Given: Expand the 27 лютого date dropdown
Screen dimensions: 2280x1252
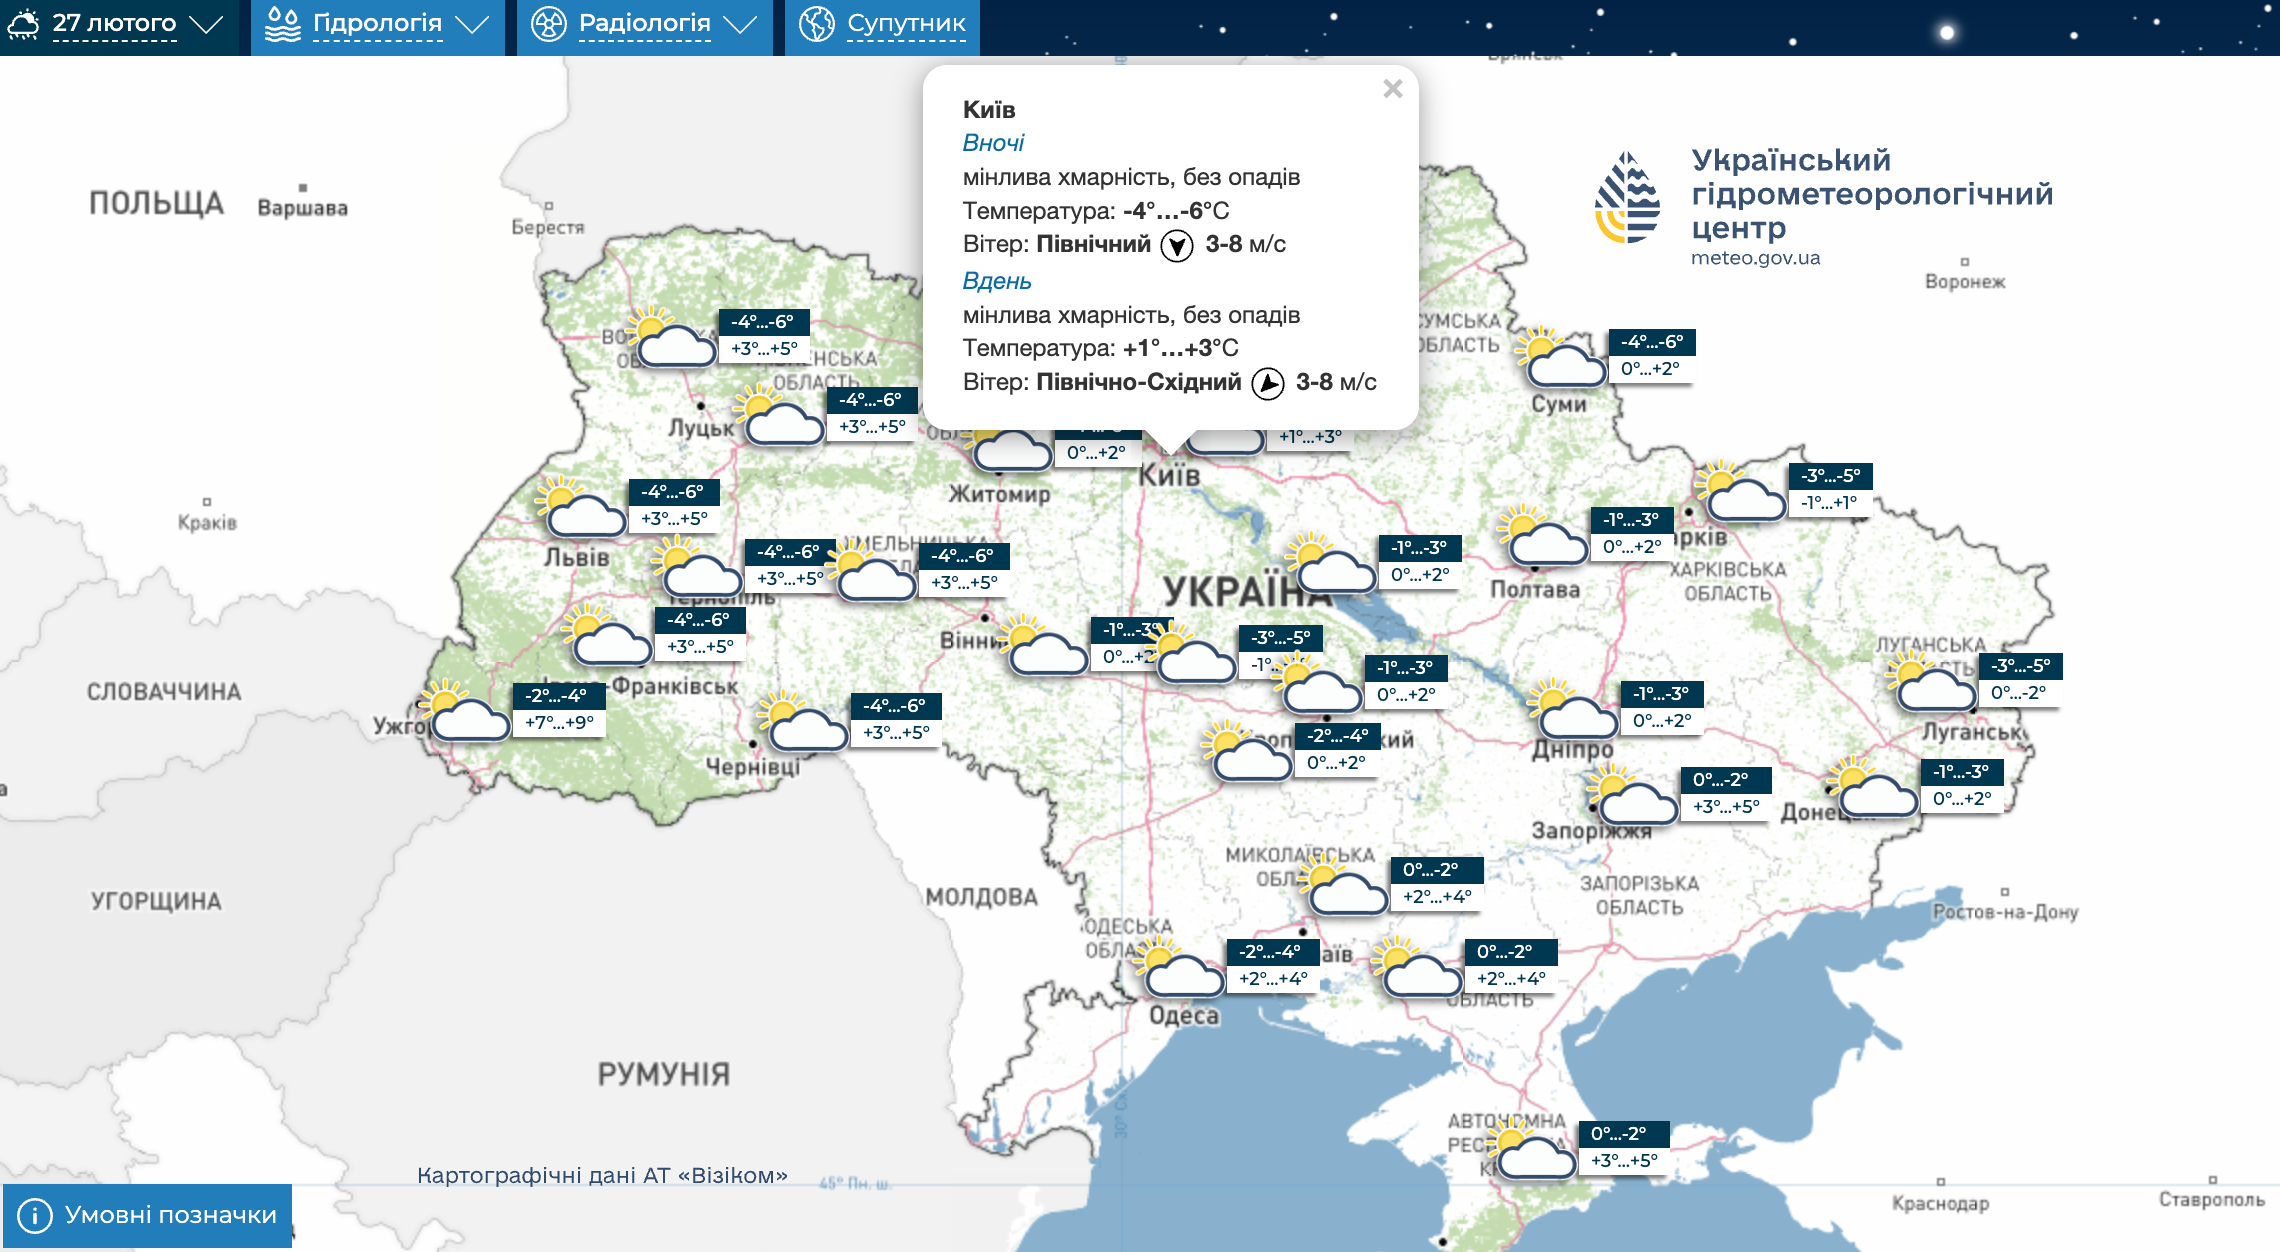Looking at the screenshot, I should pyautogui.click(x=206, y=24).
